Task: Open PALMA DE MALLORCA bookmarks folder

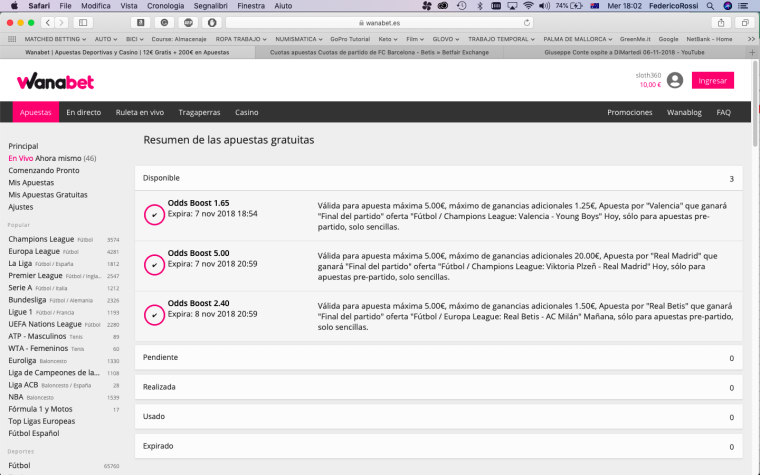Action: tap(578, 39)
